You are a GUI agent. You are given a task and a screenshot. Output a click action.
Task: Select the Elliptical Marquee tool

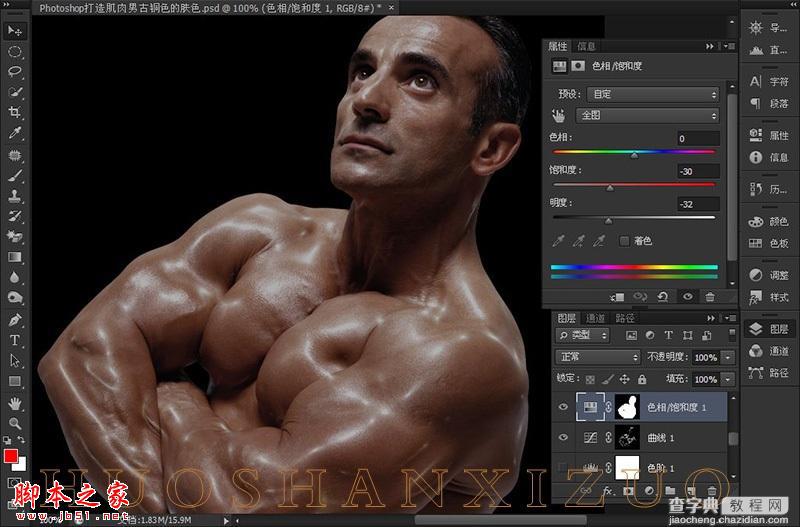click(x=15, y=52)
